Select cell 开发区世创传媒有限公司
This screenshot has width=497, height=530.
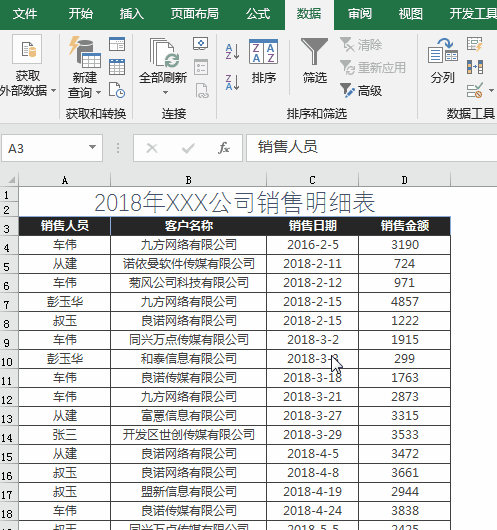pos(188,435)
